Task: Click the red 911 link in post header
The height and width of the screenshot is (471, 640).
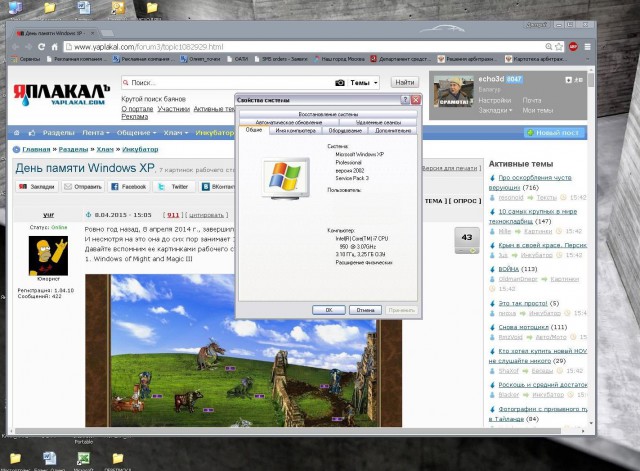Action: click(173, 215)
